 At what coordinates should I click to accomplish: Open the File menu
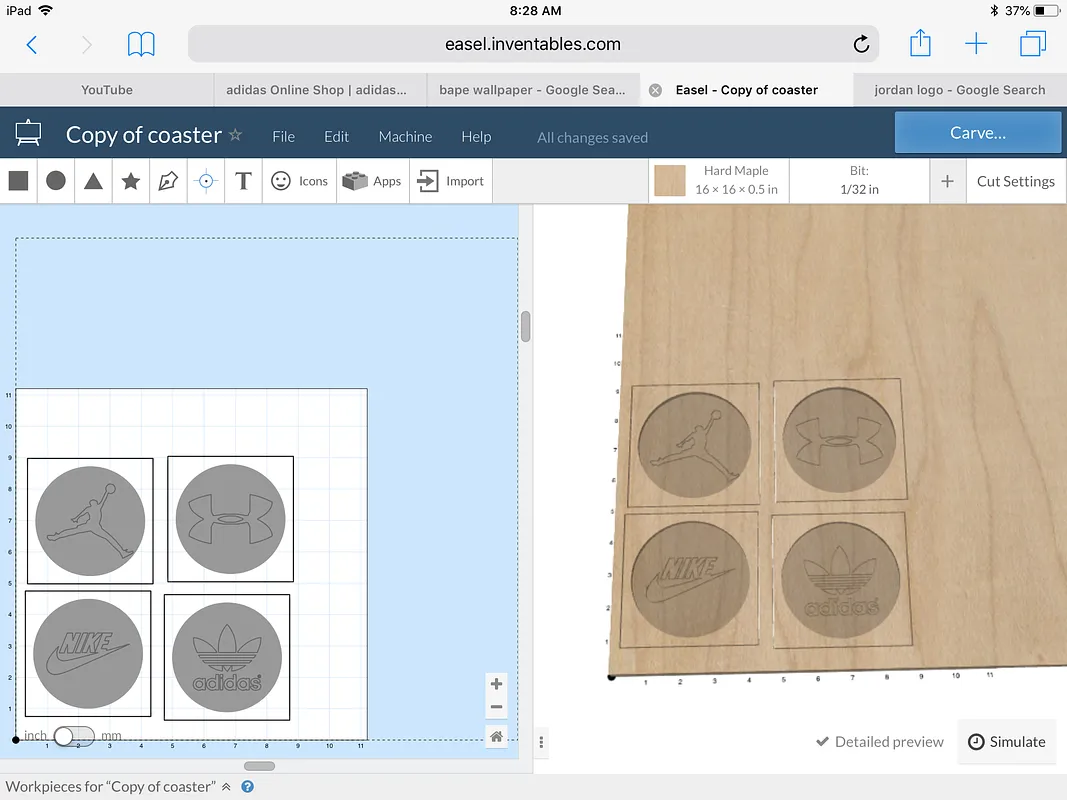point(283,137)
